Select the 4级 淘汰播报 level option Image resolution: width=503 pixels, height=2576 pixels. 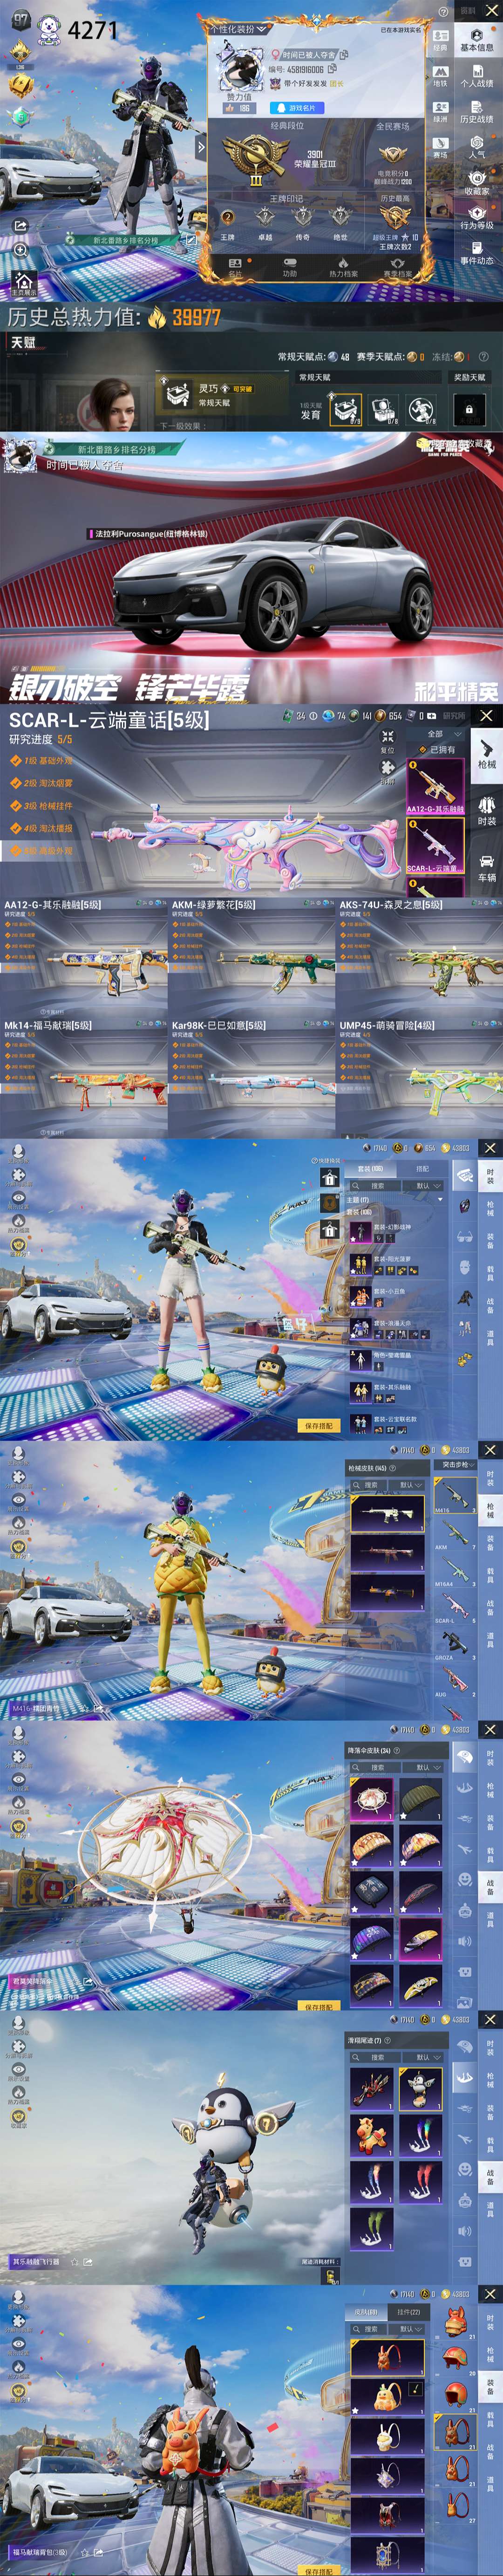pyautogui.click(x=42, y=828)
